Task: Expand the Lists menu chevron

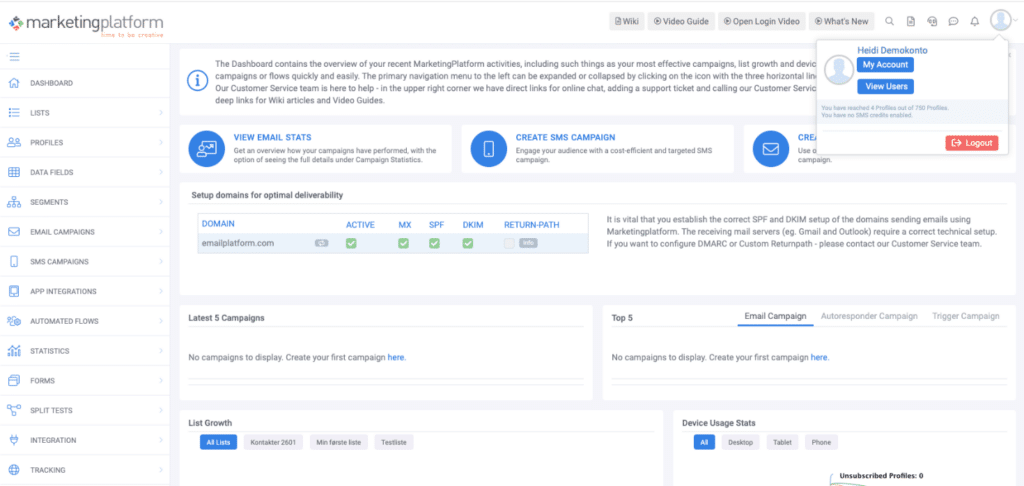Action: 161,113
